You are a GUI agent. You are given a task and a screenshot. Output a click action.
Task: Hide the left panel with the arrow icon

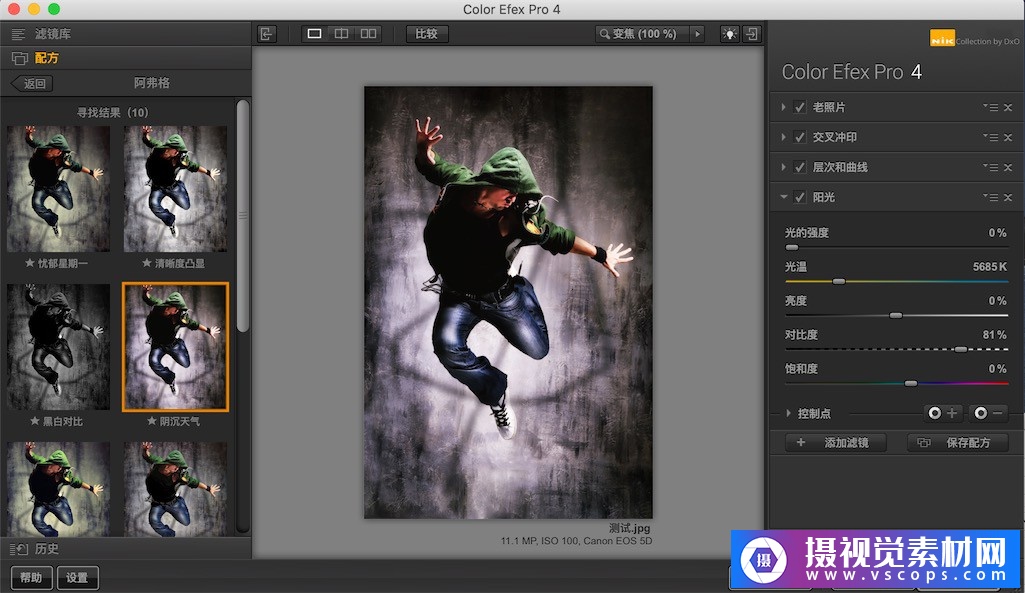(x=266, y=34)
